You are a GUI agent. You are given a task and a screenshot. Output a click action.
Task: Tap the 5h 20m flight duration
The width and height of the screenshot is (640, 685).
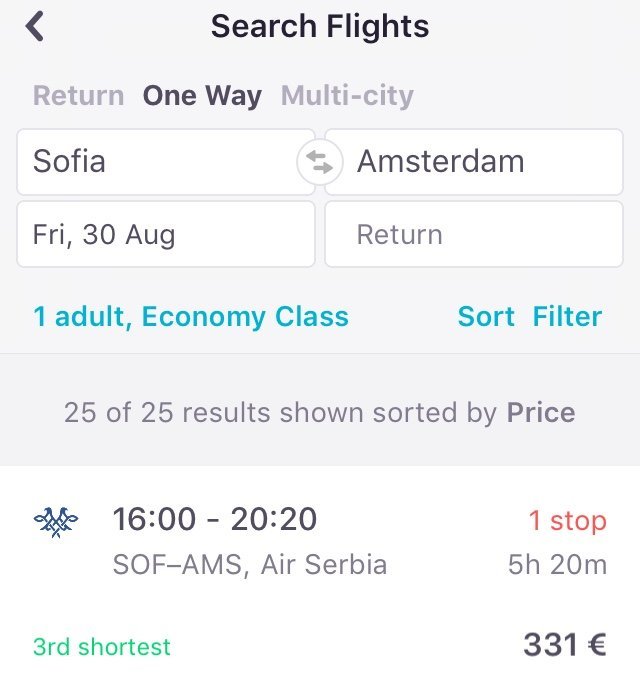[557, 565]
